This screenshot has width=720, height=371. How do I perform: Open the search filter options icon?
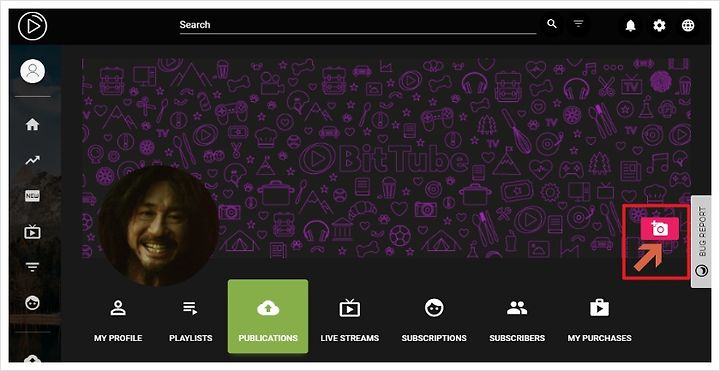tap(579, 24)
